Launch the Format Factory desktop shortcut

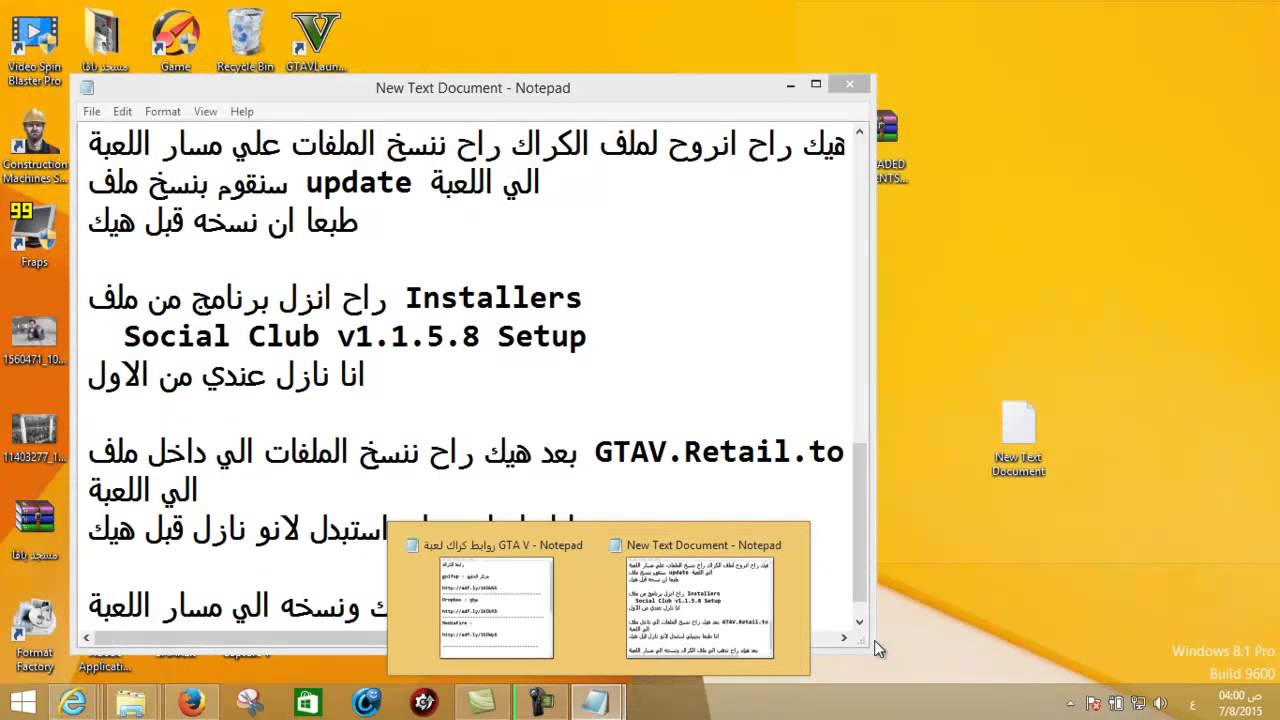click(x=34, y=636)
